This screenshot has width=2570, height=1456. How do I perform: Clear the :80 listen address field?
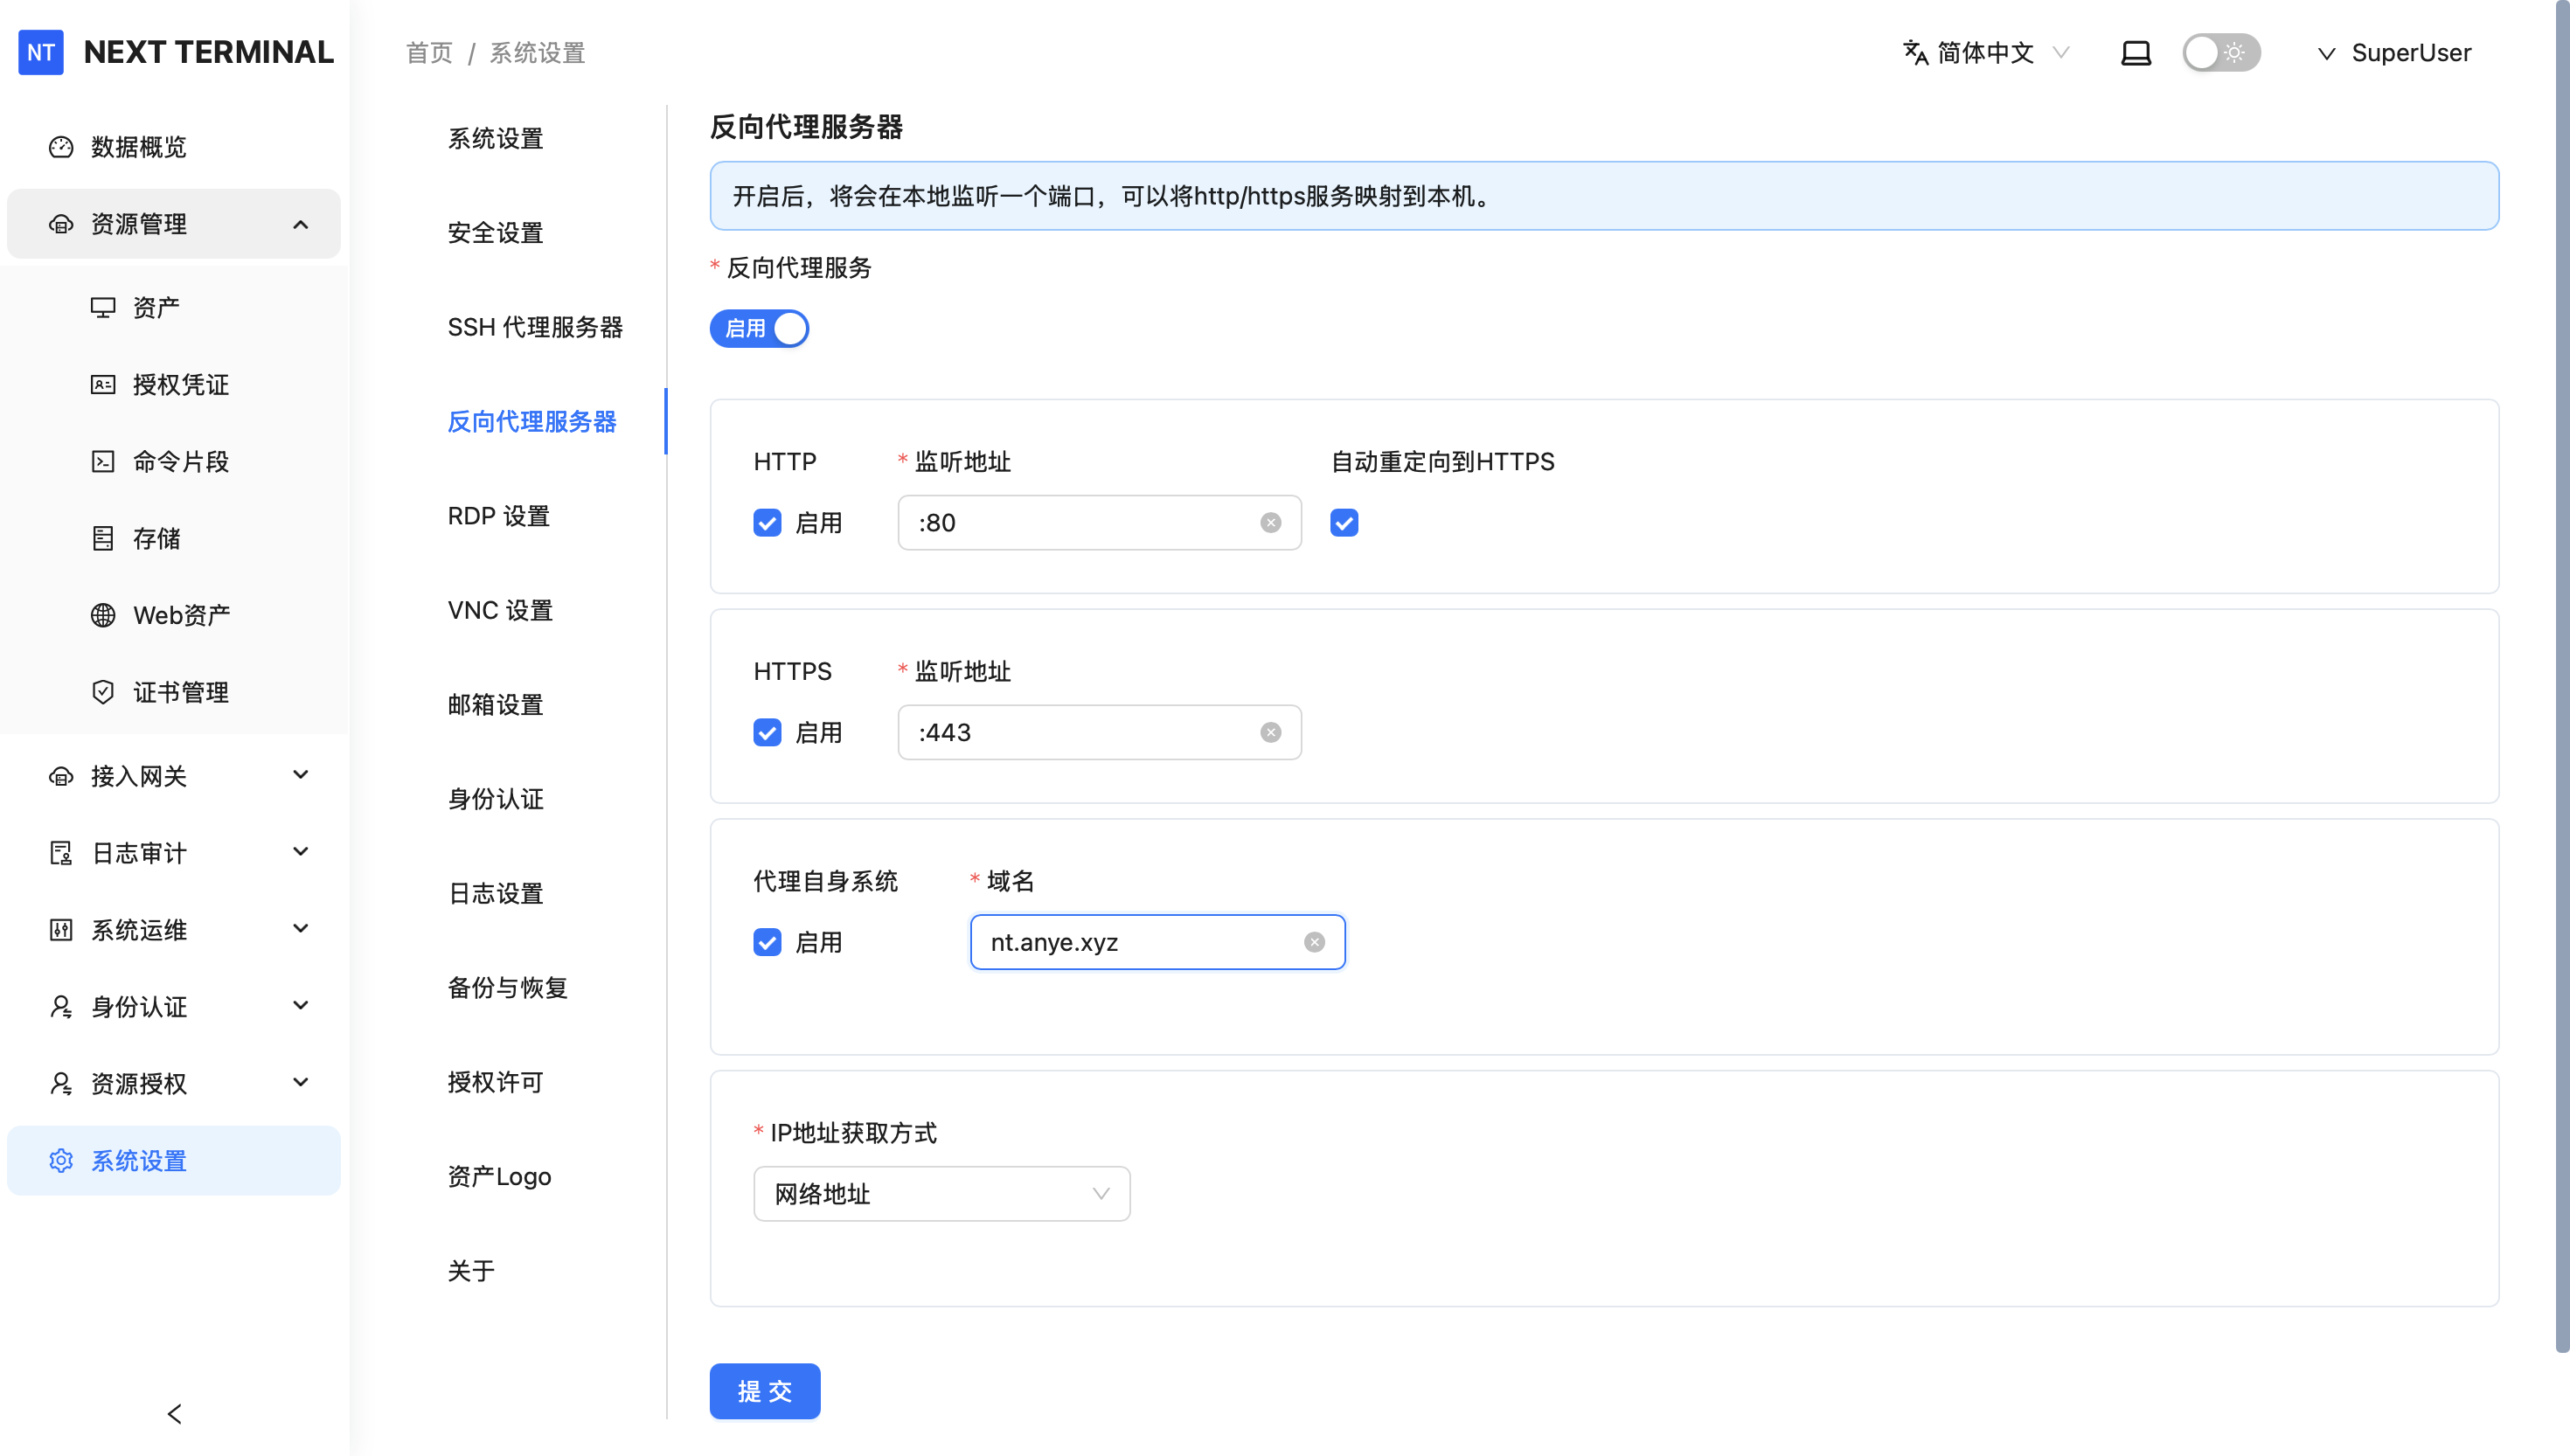[1270, 523]
